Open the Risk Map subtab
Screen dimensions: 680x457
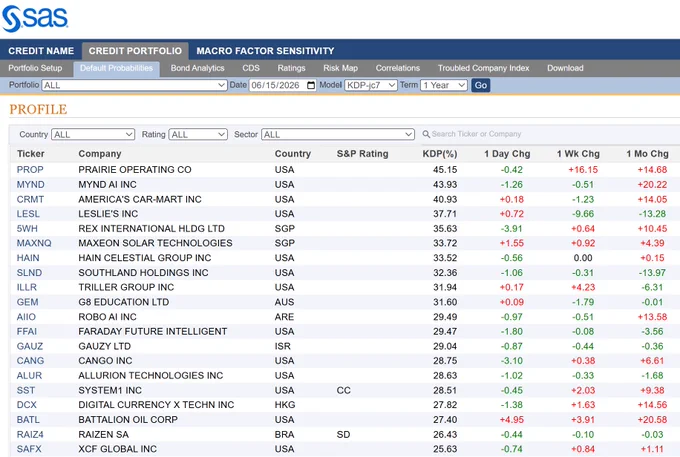340,69
